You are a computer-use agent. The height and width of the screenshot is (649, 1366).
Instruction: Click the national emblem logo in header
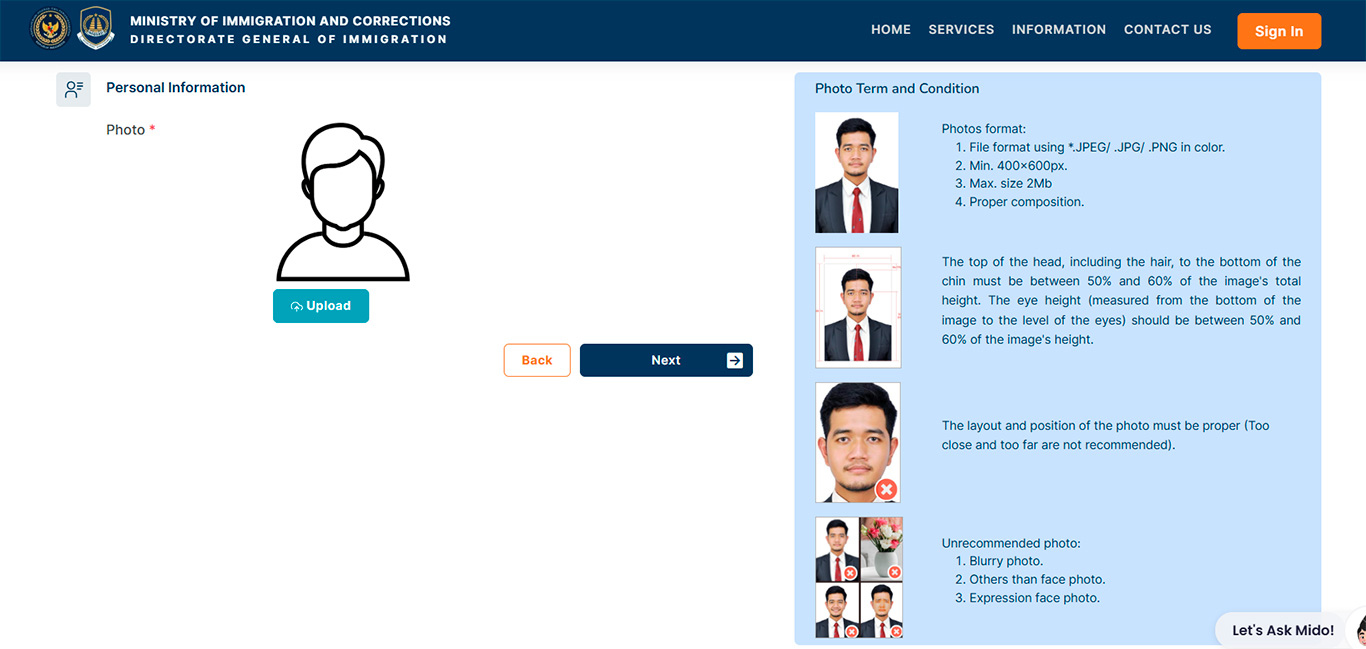tap(50, 29)
